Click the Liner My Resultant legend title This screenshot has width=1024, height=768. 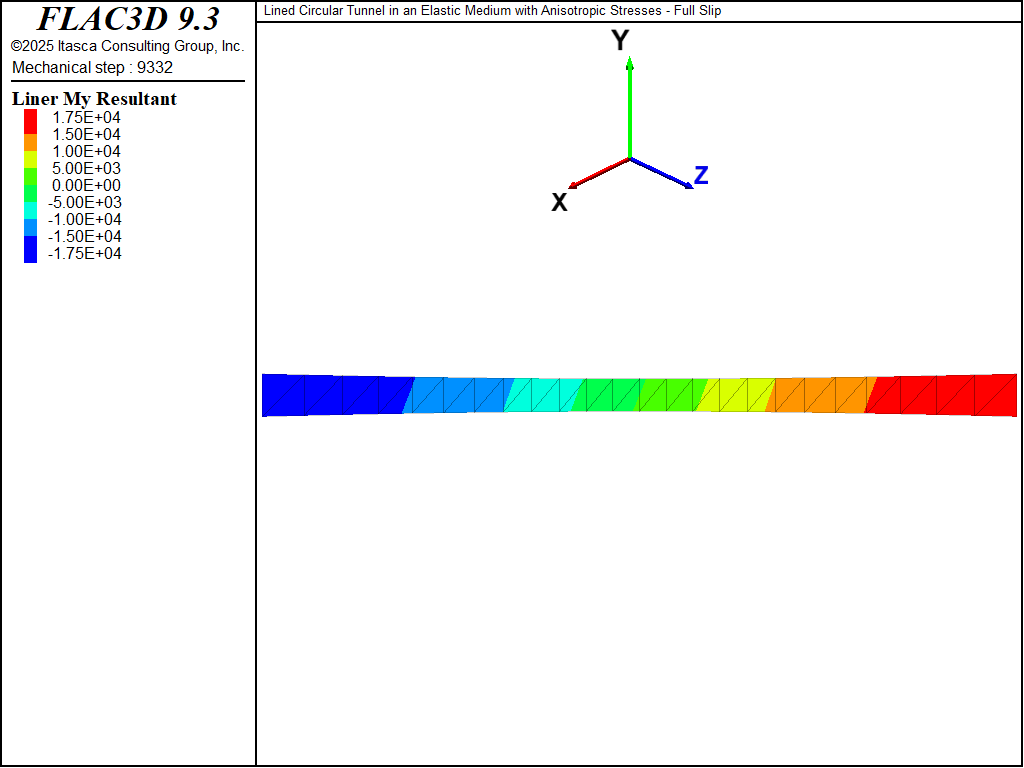[x=94, y=99]
